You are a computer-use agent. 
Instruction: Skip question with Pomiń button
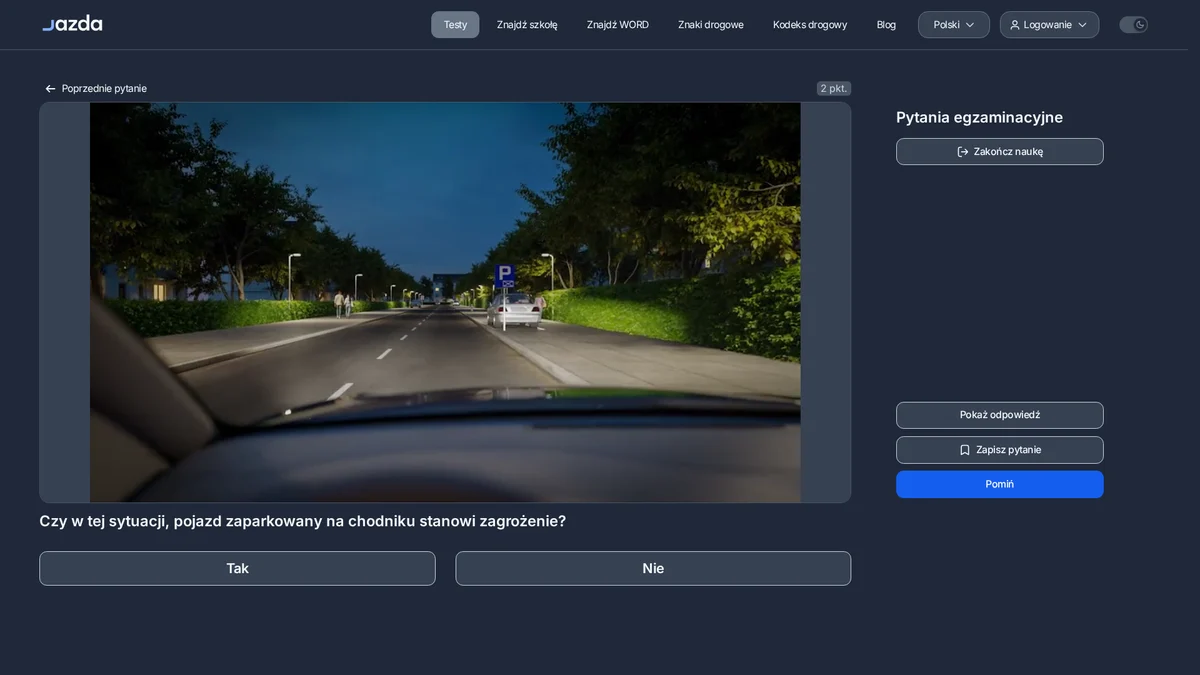1000,484
